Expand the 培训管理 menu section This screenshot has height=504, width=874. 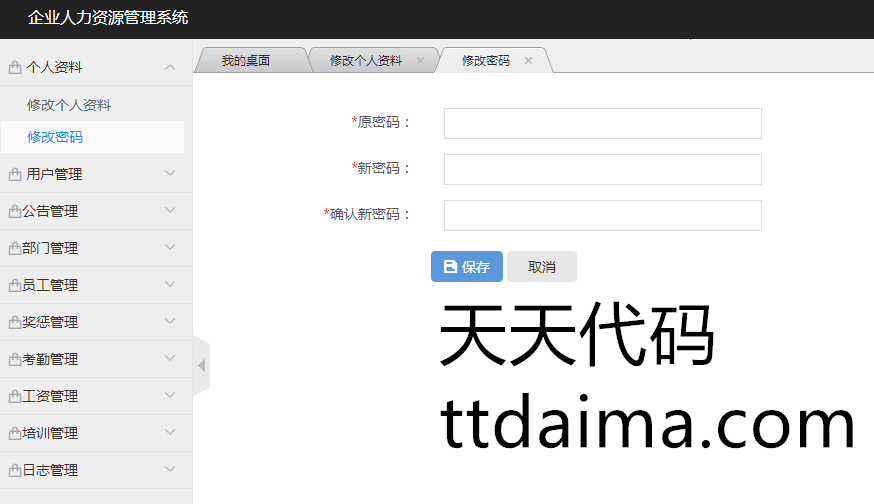pyautogui.click(x=170, y=433)
